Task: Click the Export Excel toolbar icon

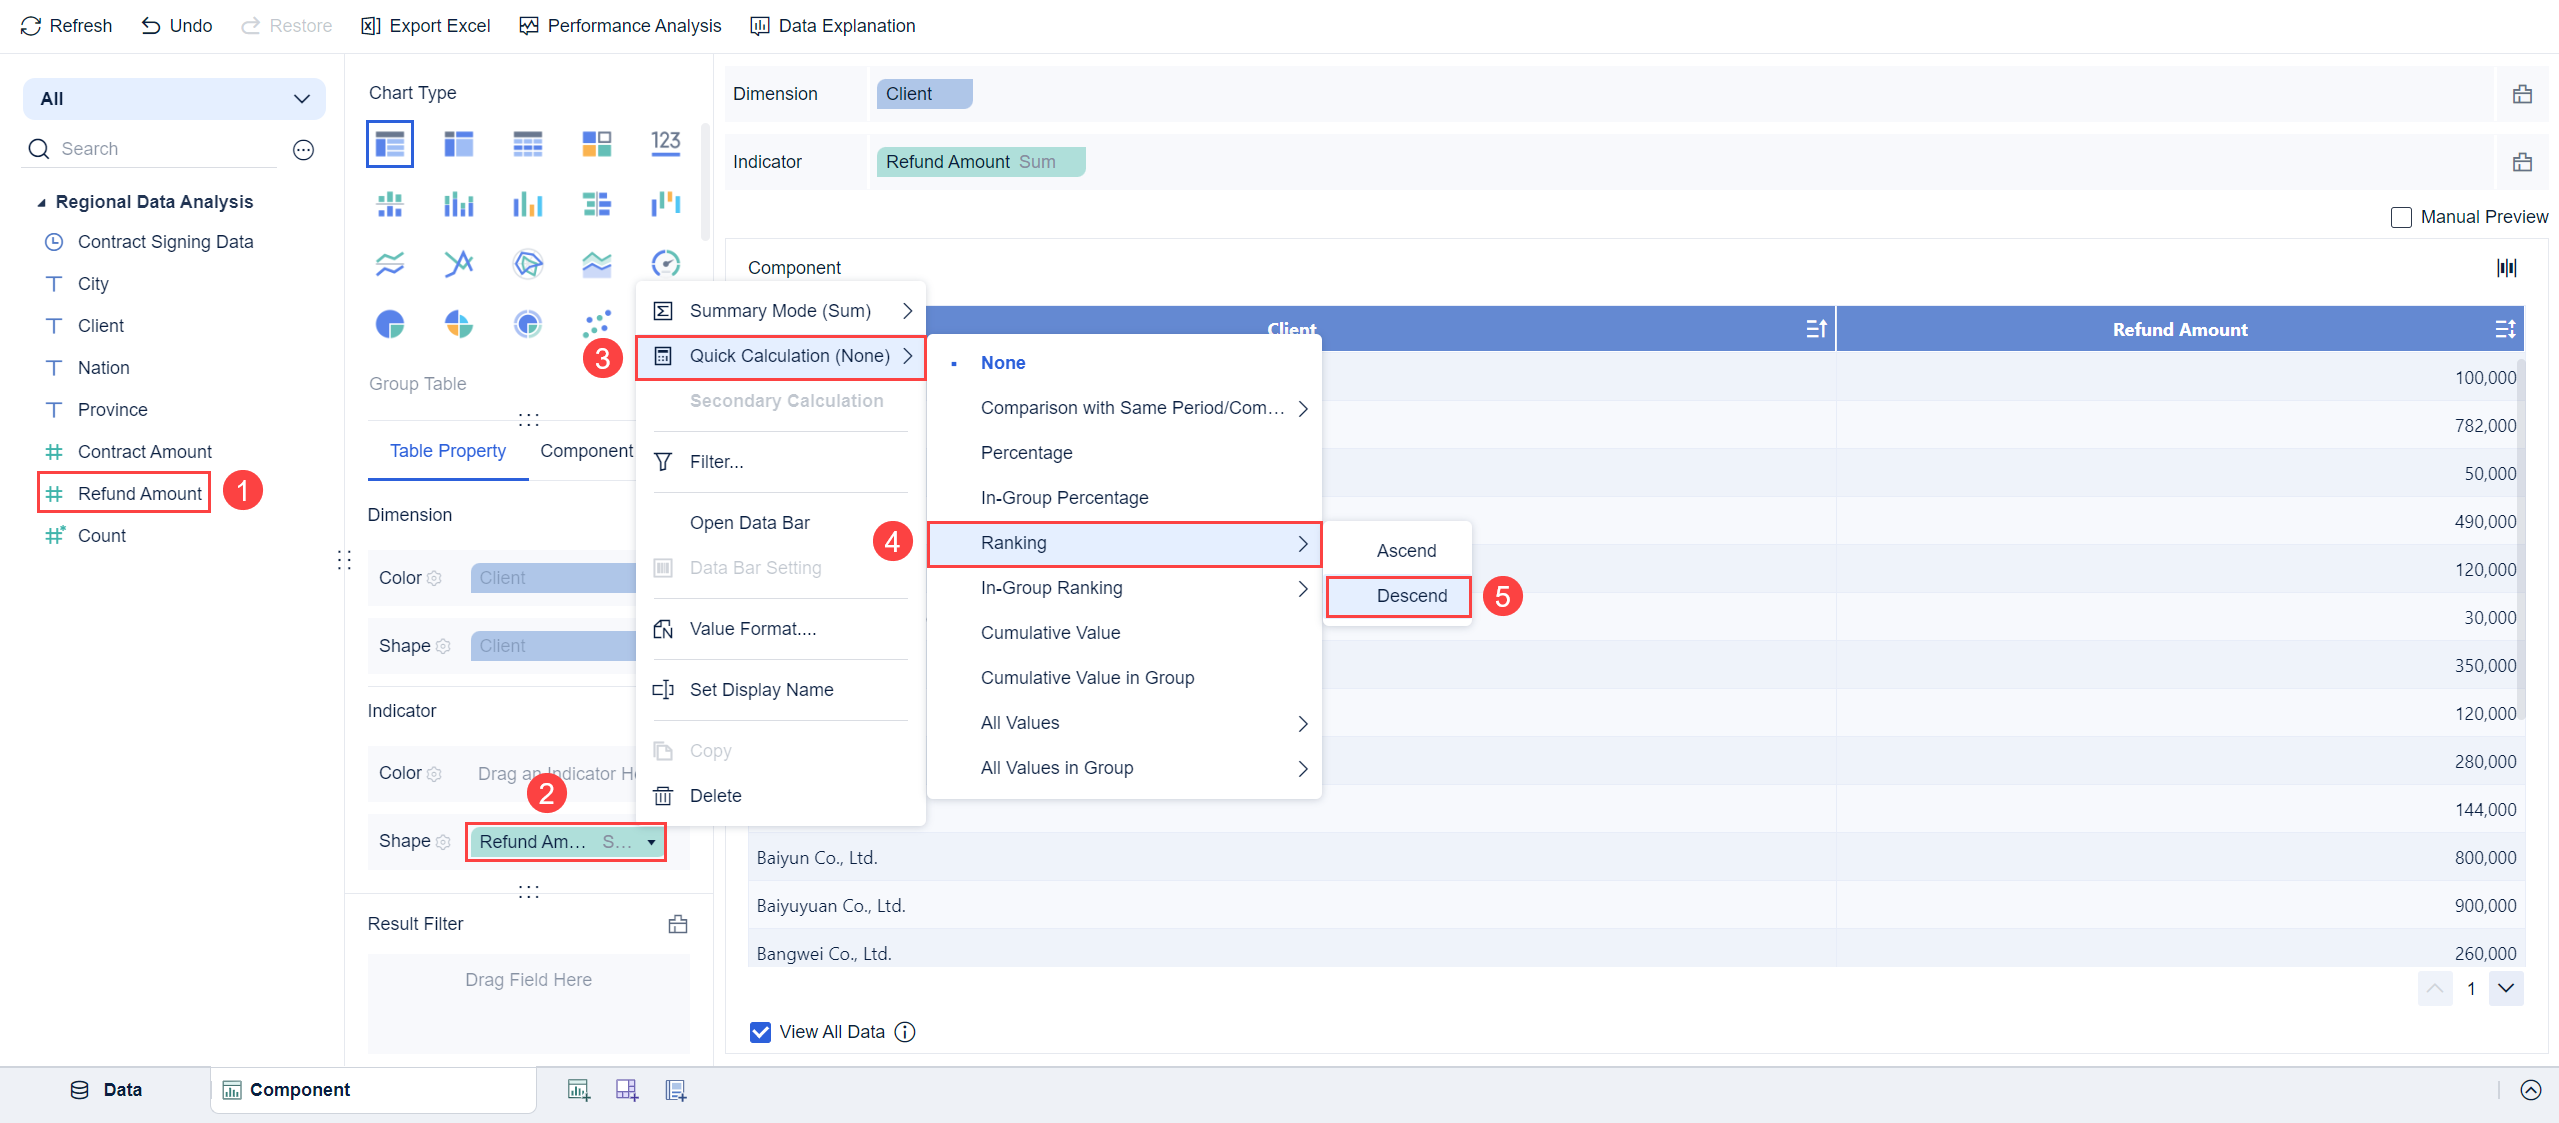Action: coord(371,26)
